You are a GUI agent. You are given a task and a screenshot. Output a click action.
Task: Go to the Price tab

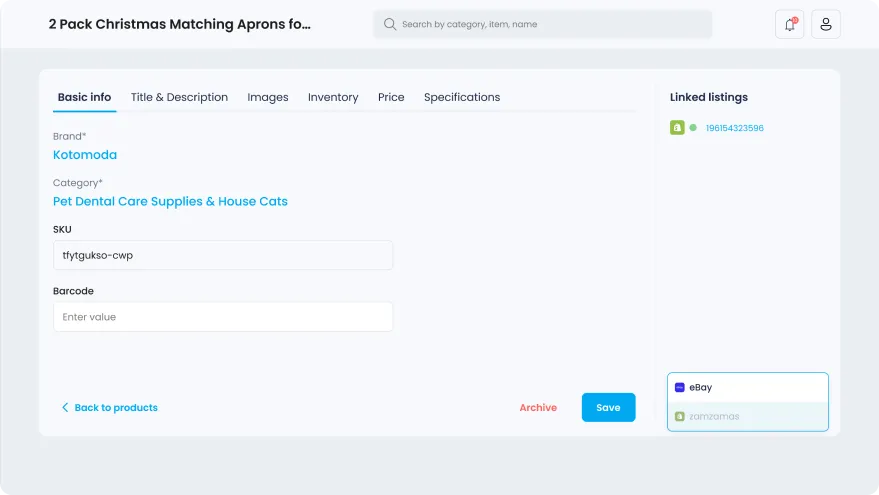click(x=391, y=97)
